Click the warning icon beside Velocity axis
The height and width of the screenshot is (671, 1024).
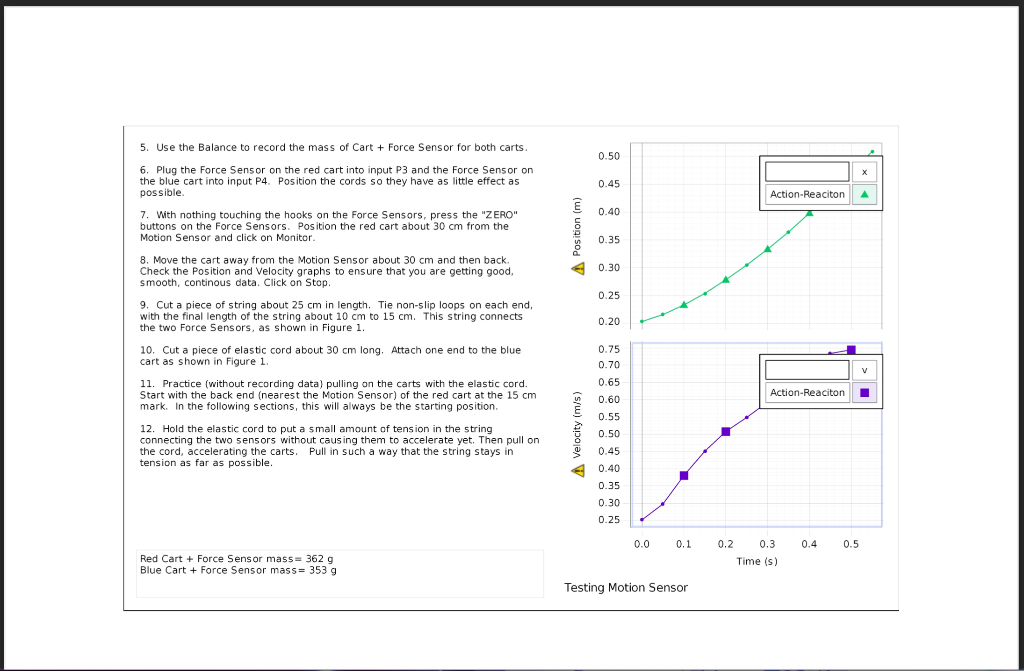point(578,470)
